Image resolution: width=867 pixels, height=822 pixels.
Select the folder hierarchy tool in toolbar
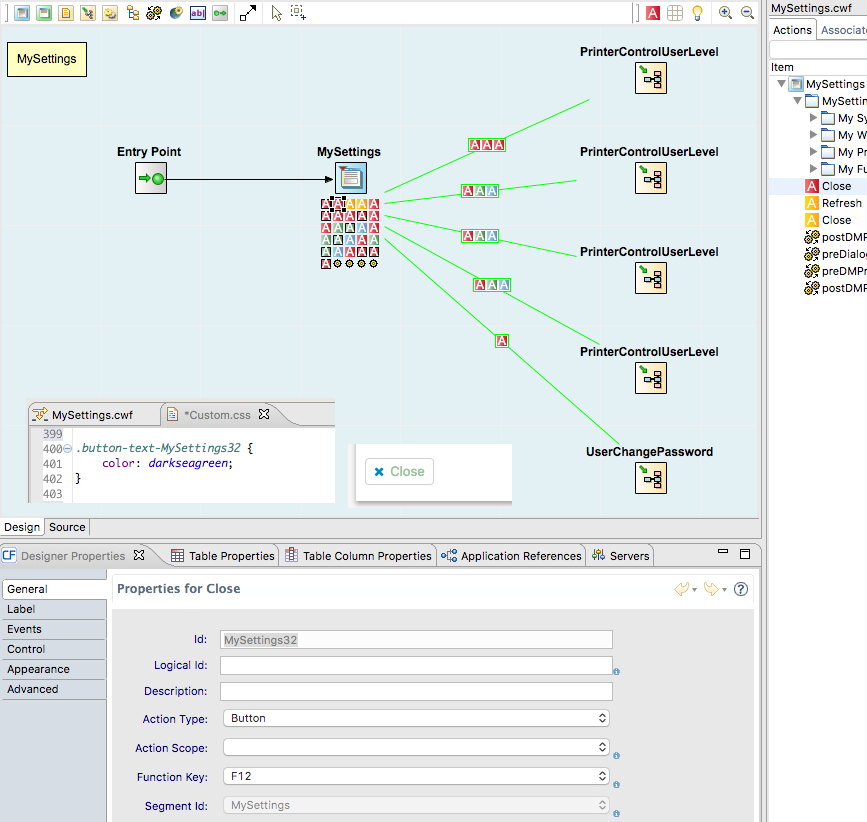click(x=133, y=13)
